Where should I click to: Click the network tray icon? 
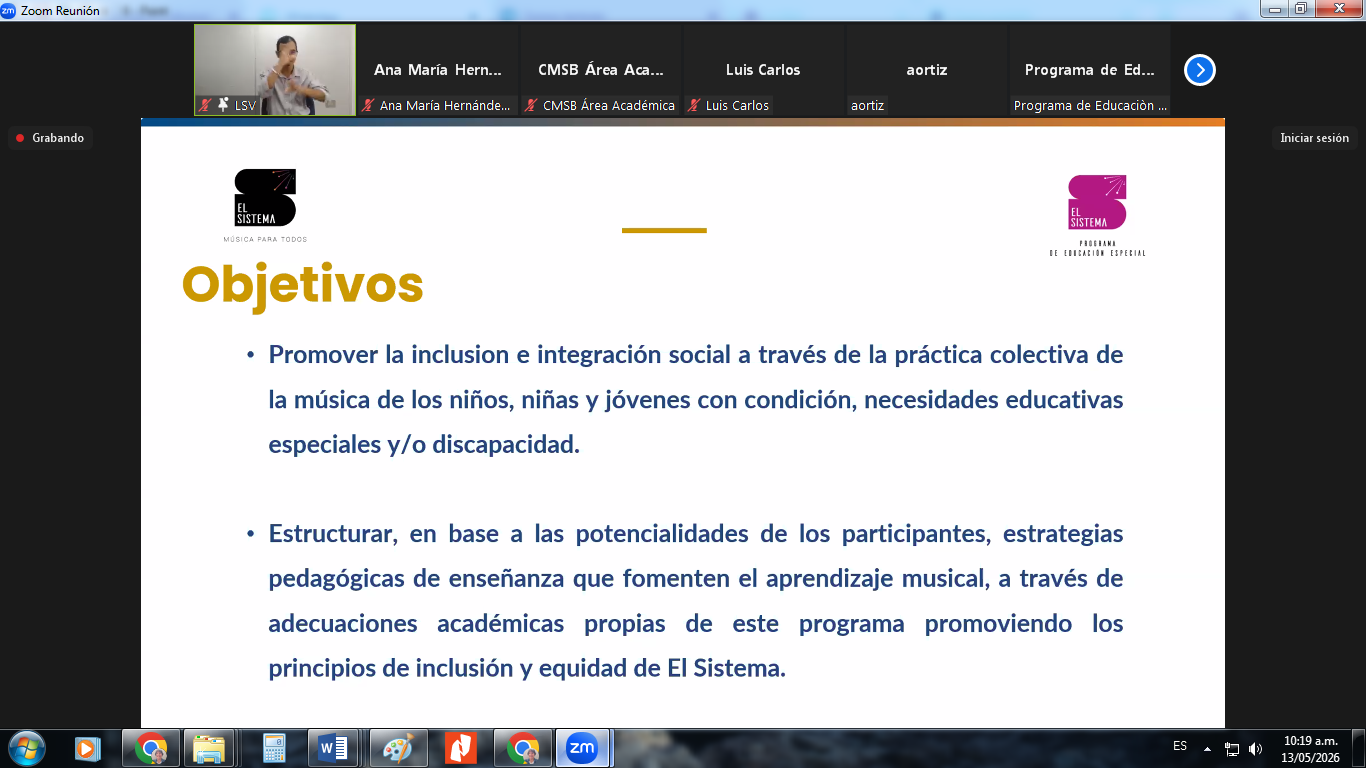(x=1232, y=748)
